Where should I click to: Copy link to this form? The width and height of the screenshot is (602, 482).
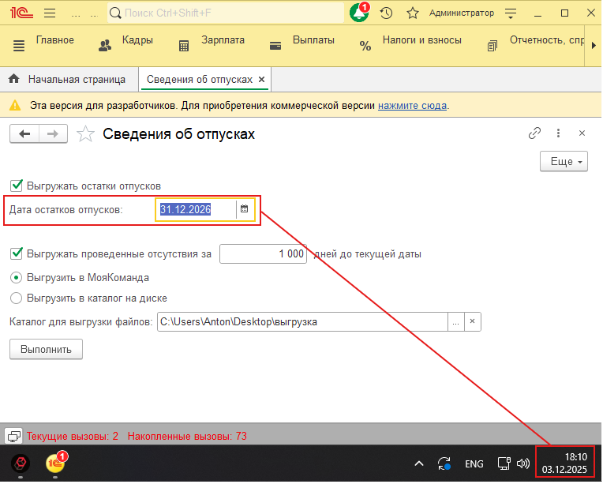tap(535, 133)
